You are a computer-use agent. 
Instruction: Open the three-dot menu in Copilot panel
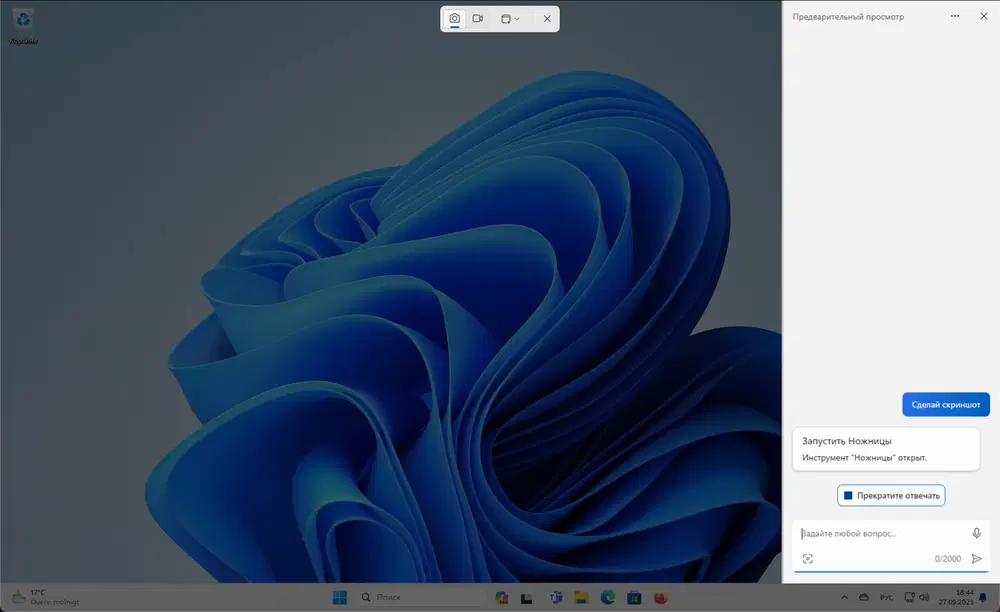[955, 17]
